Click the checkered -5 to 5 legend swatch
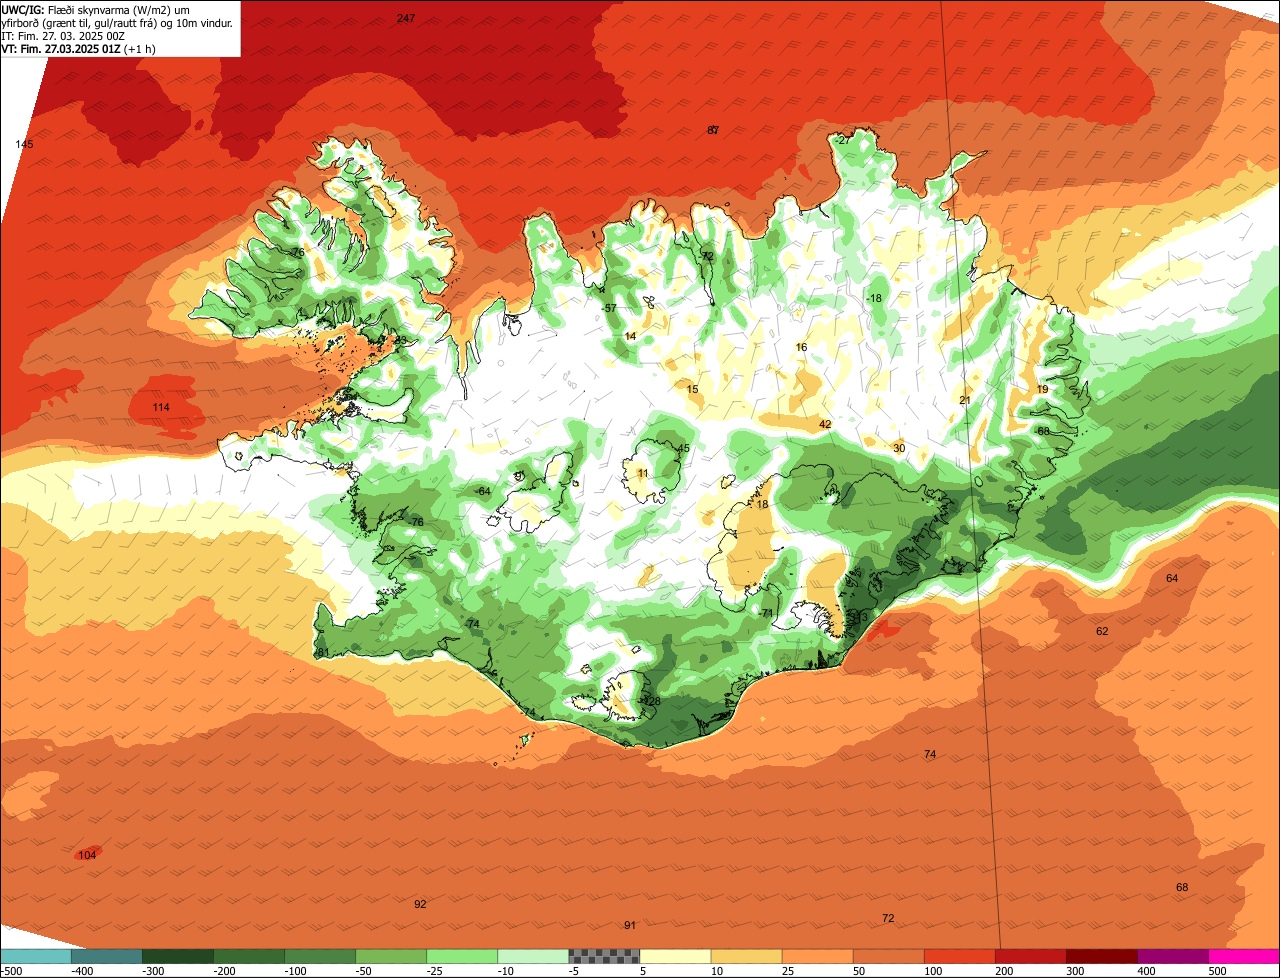Image resolution: width=1280 pixels, height=978 pixels. [x=604, y=956]
